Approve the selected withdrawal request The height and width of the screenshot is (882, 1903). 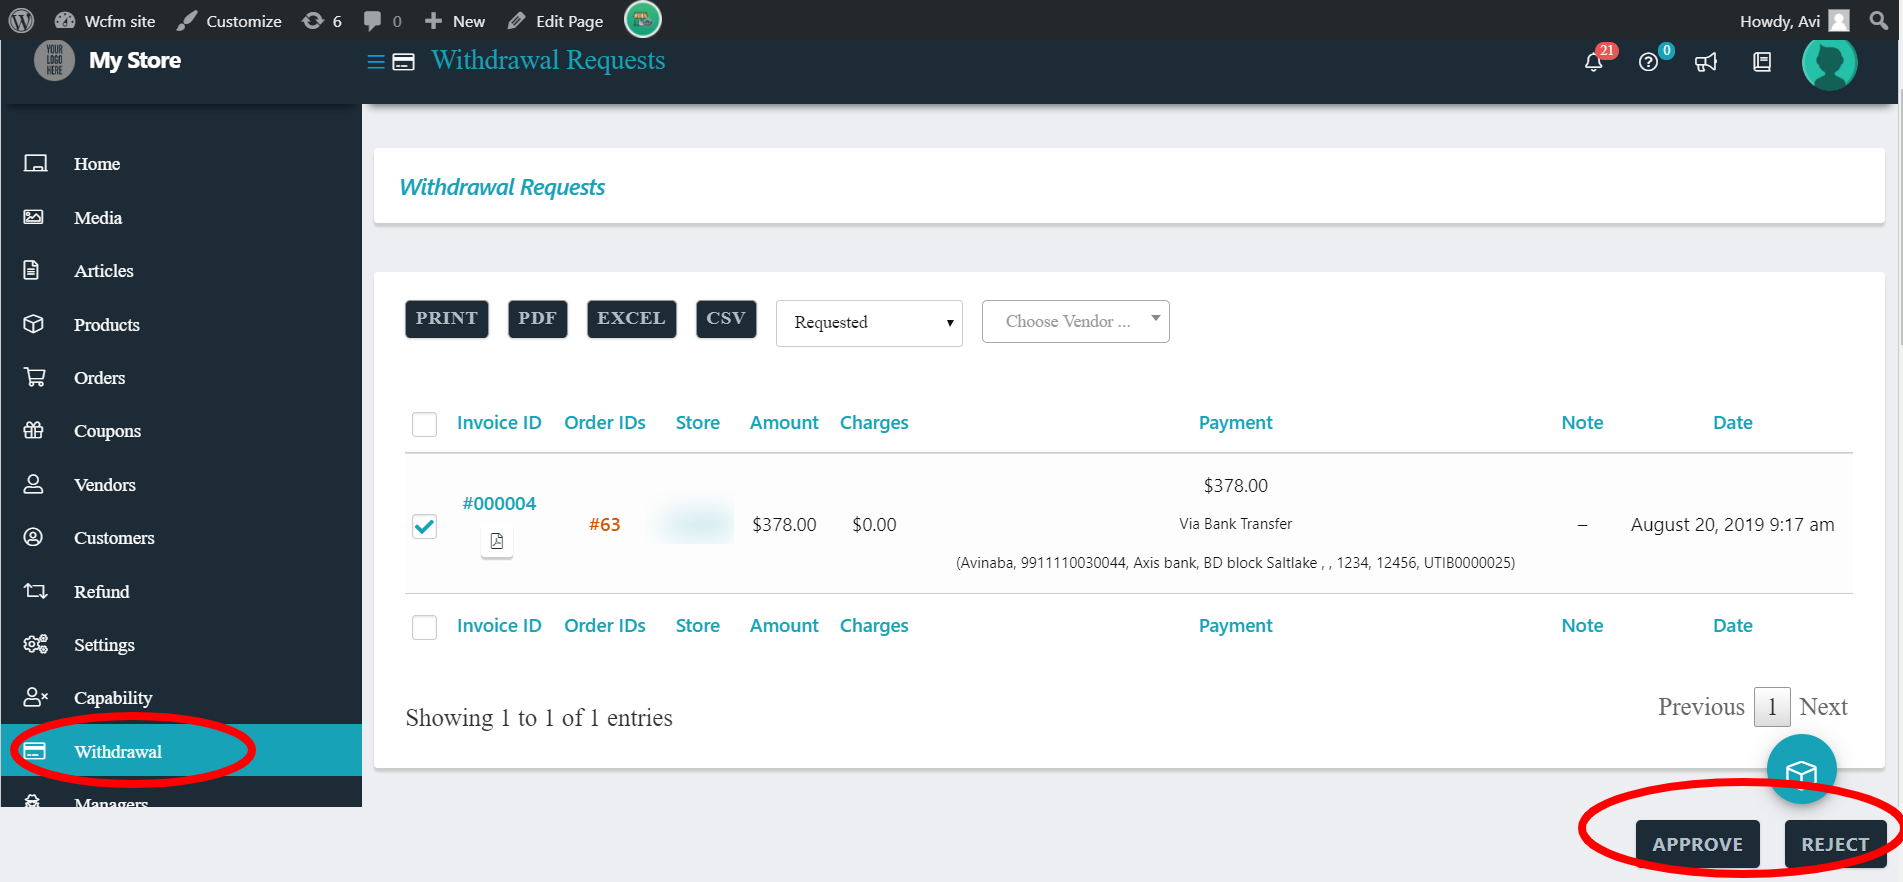pos(1697,844)
